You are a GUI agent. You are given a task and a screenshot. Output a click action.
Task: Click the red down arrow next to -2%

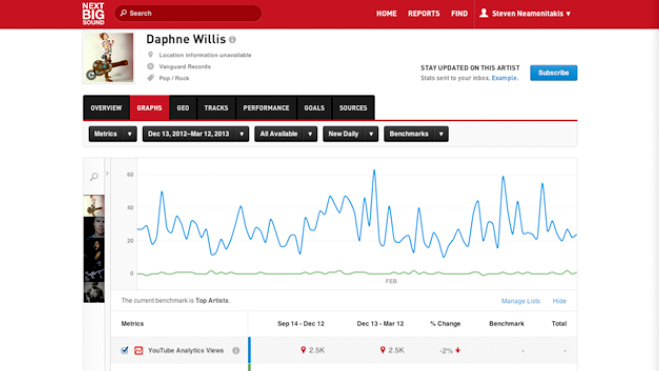tap(458, 350)
